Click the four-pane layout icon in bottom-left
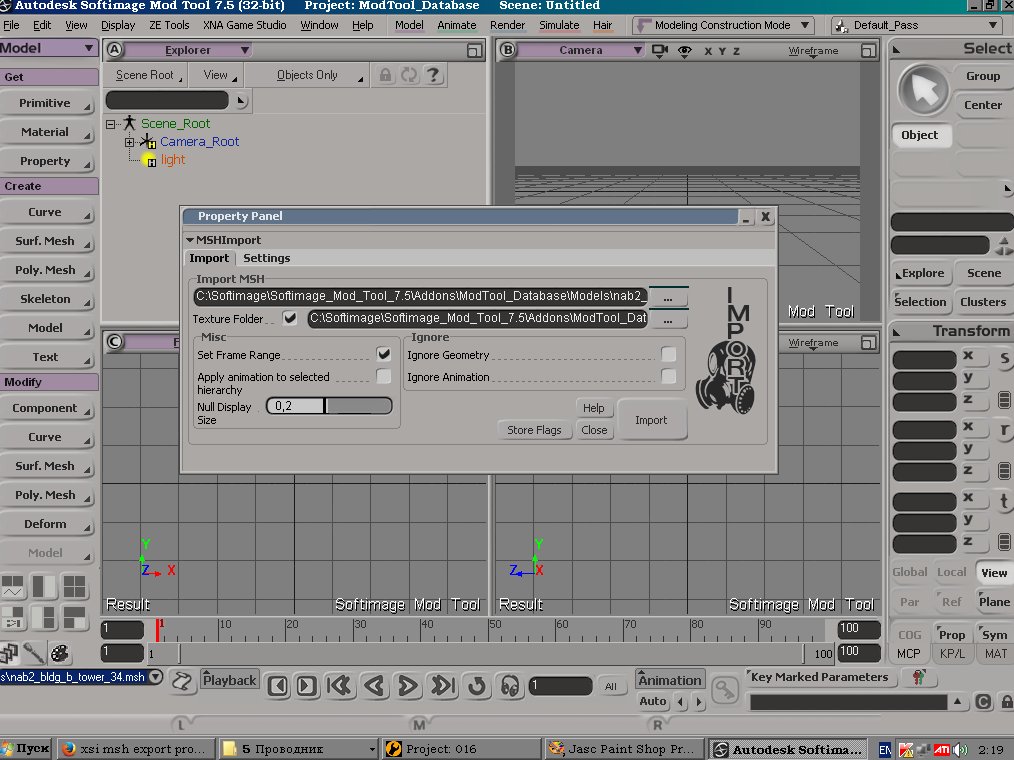Viewport: 1014px width, 760px height. [x=74, y=587]
